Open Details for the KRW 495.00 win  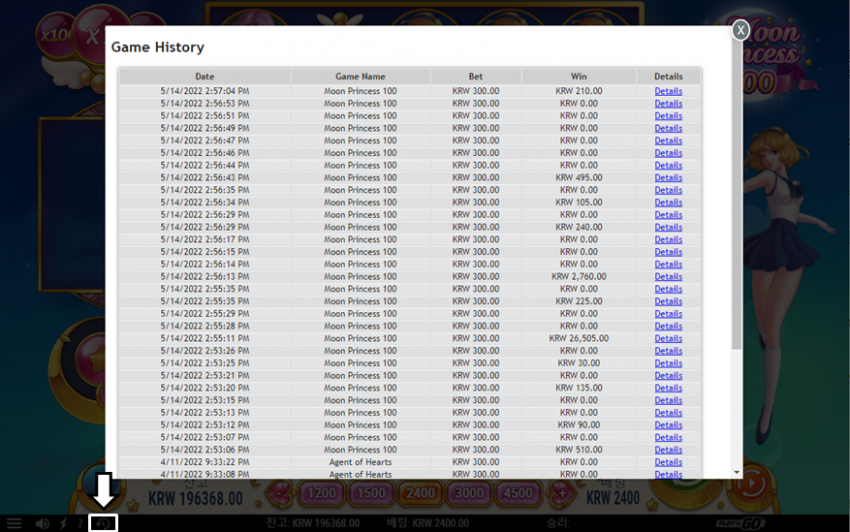pos(668,178)
